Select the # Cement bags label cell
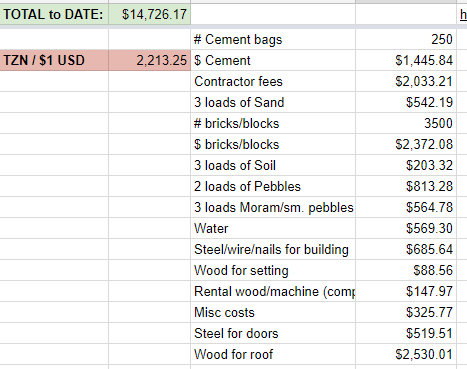This screenshot has height=369, width=467. (273, 39)
